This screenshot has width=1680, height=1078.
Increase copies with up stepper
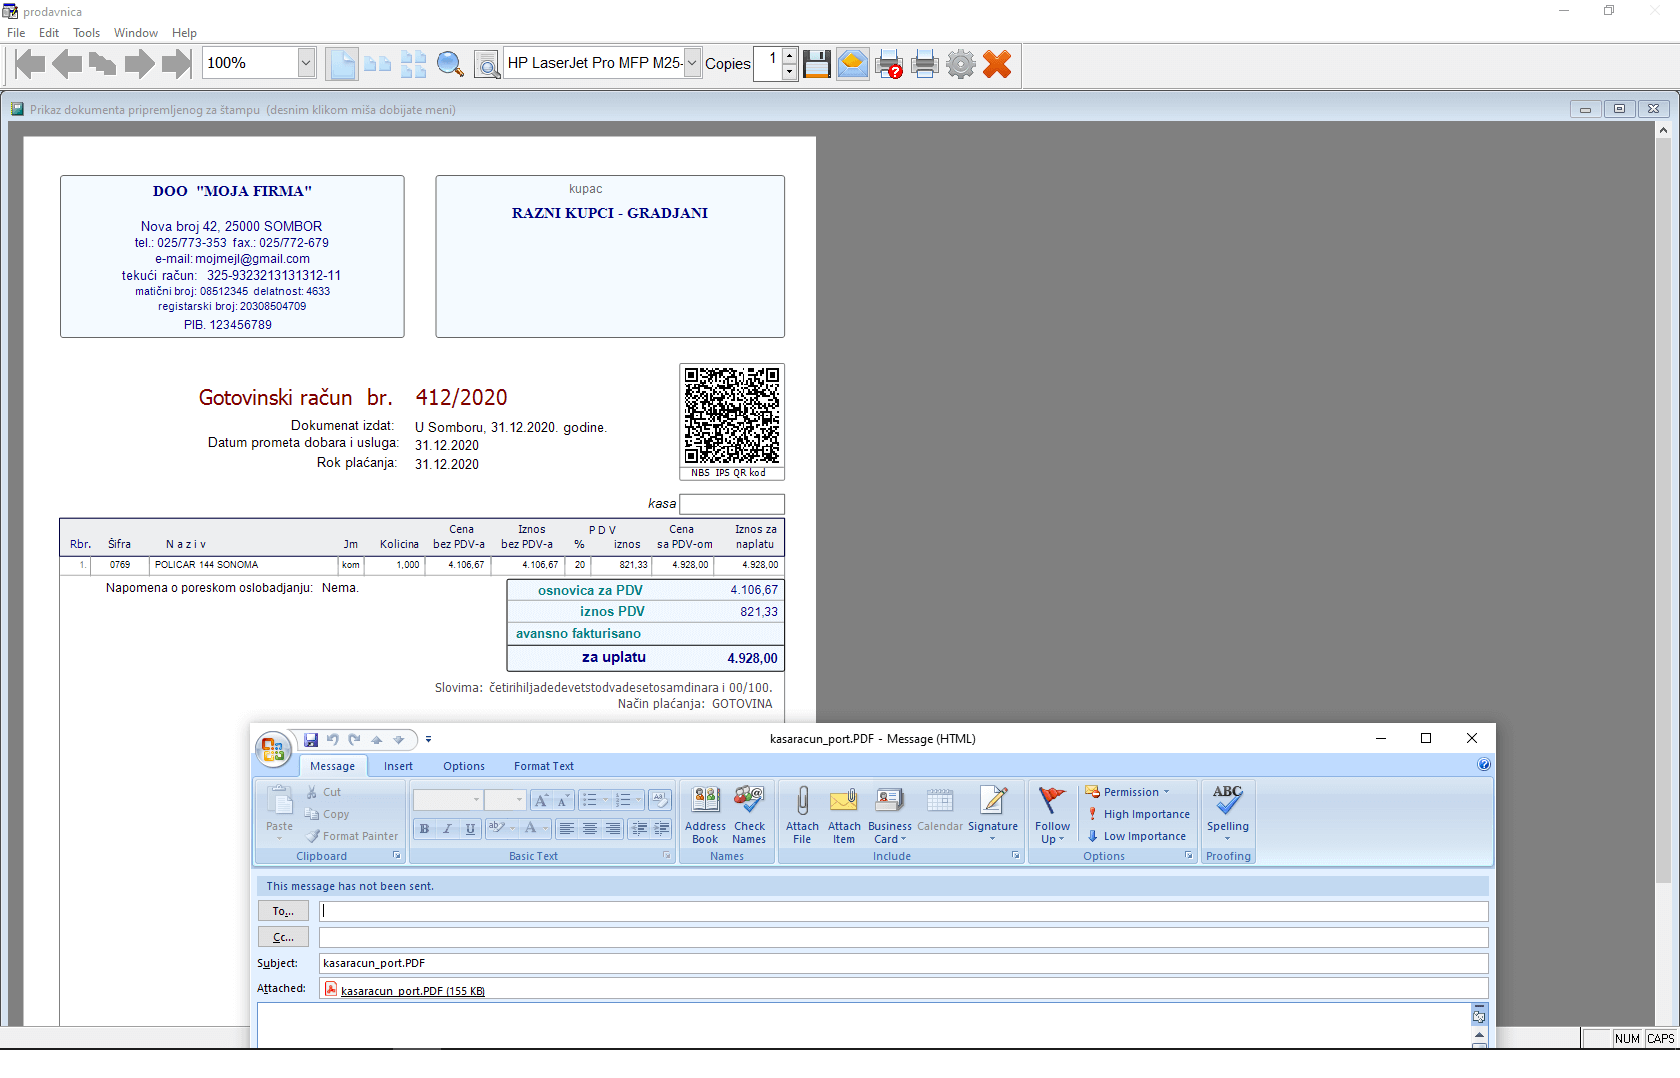[x=790, y=55]
